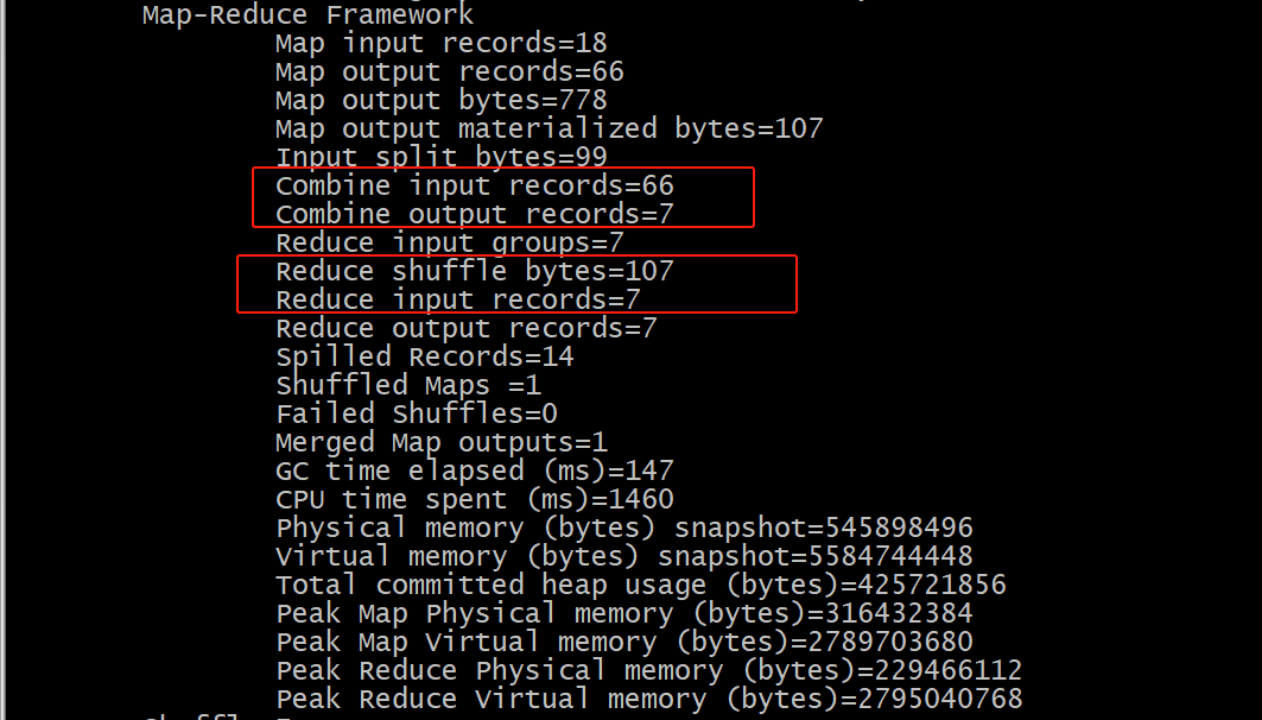Image resolution: width=1262 pixels, height=720 pixels.
Task: Select the Map output records=66 text
Action: pos(449,72)
